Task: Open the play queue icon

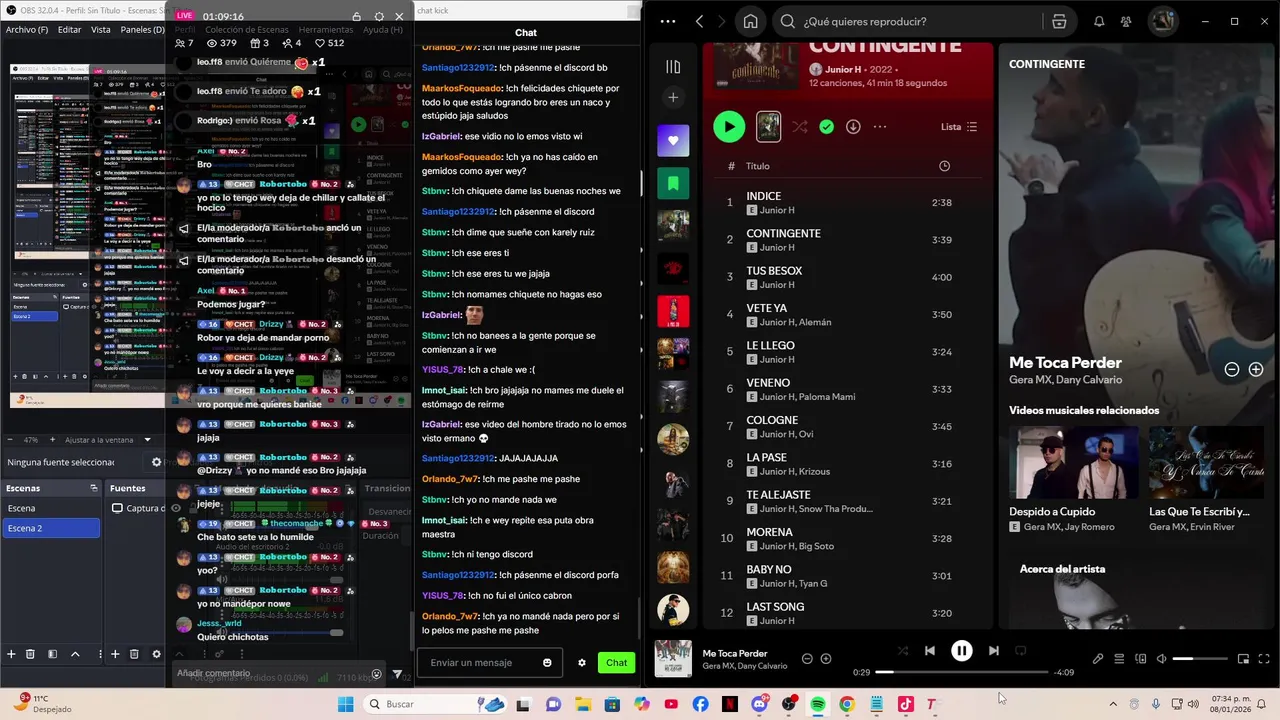Action: click(x=1119, y=659)
